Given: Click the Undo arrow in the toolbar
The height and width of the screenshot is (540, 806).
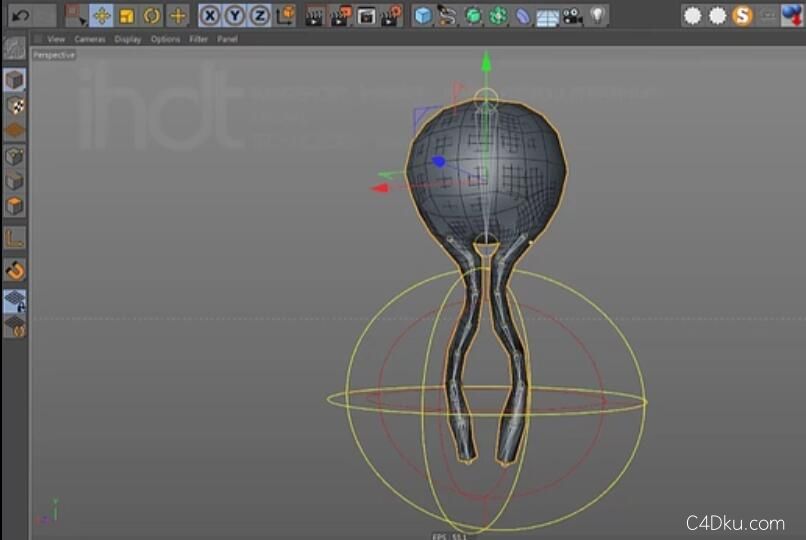Looking at the screenshot, I should pos(21,15).
